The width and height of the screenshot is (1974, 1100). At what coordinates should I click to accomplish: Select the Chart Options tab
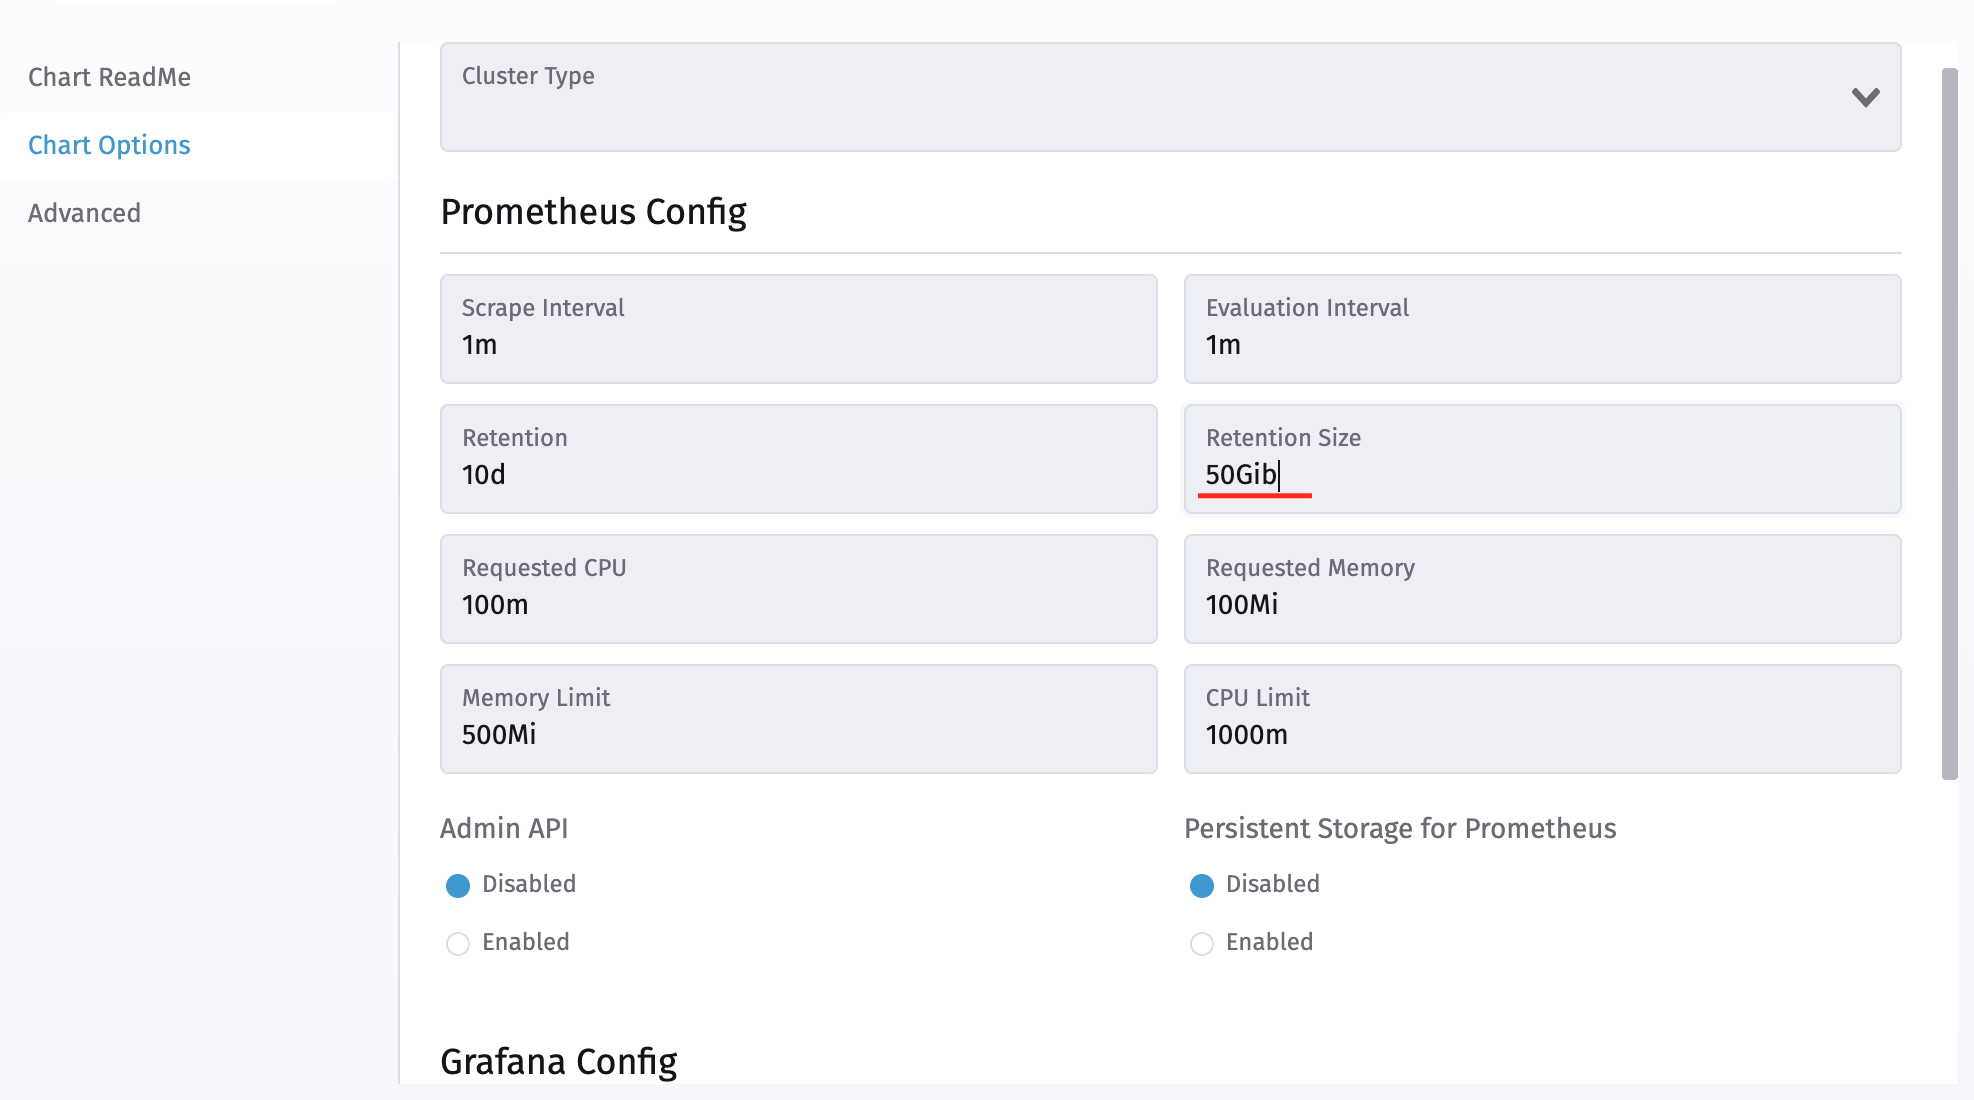pyautogui.click(x=109, y=144)
